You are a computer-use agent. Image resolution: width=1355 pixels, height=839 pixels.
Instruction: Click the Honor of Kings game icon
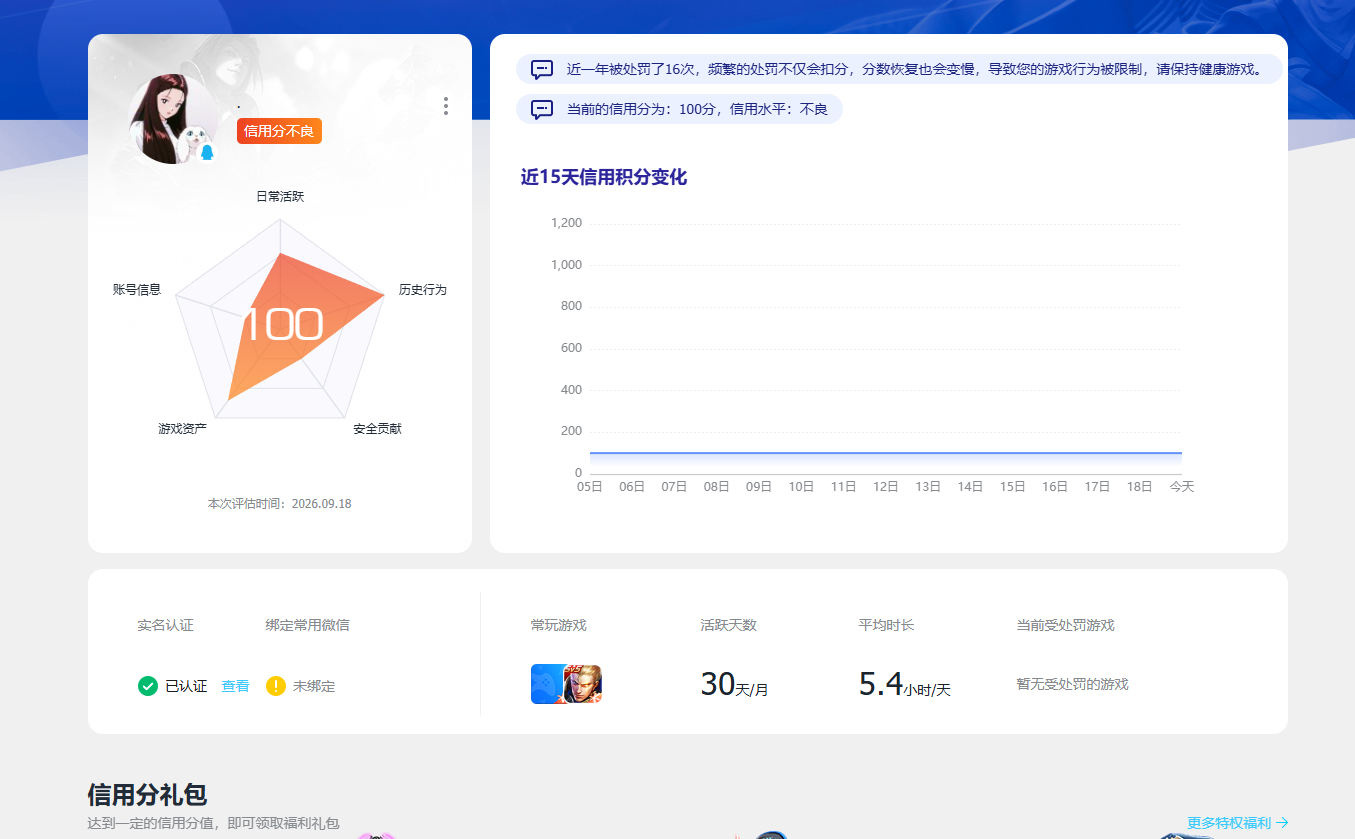(584, 684)
